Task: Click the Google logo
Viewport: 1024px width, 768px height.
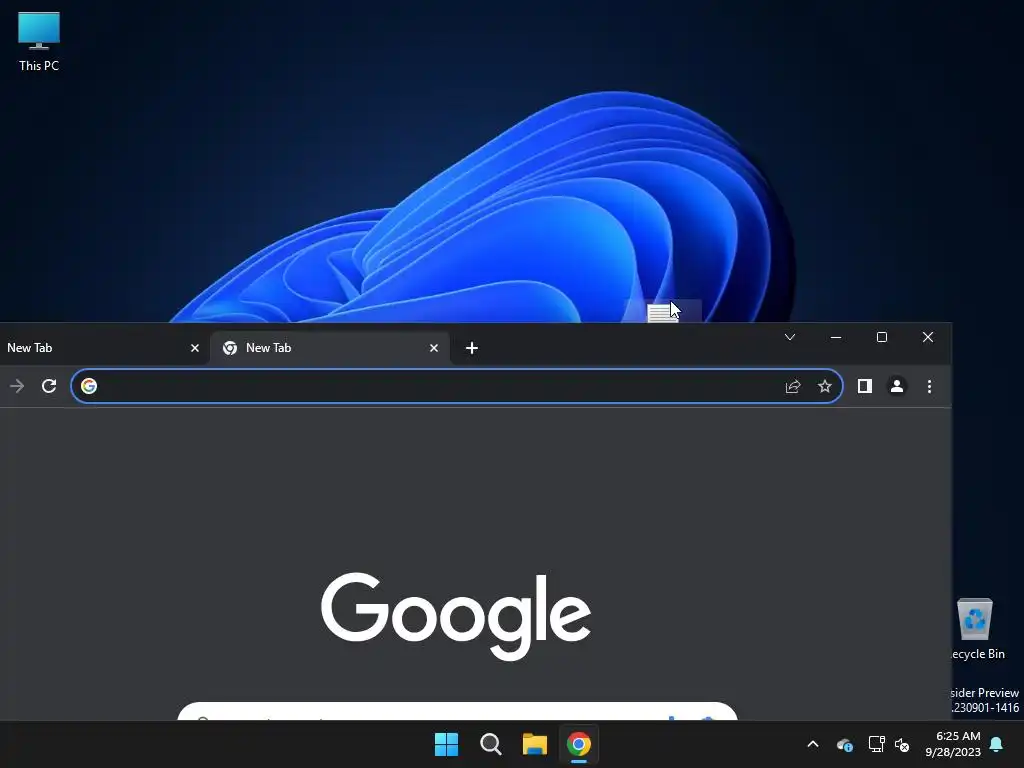Action: pyautogui.click(x=456, y=616)
